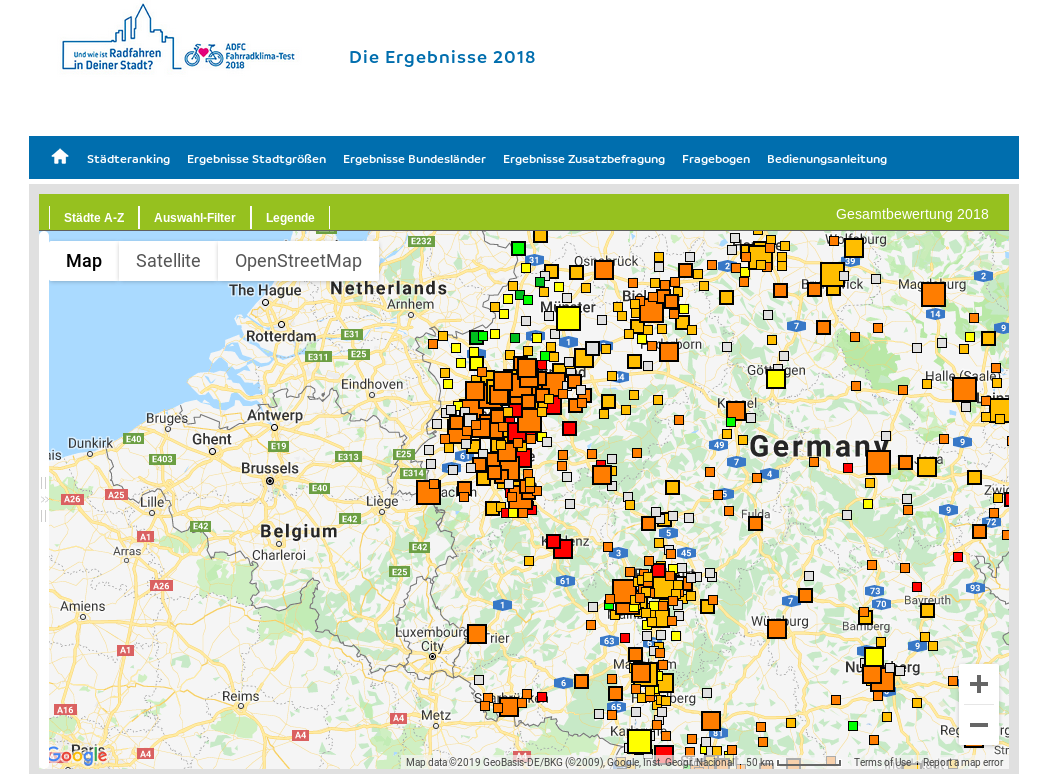Viewport: 1059px width, 774px height.
Task: Switch map view to Satellite
Action: click(168, 261)
